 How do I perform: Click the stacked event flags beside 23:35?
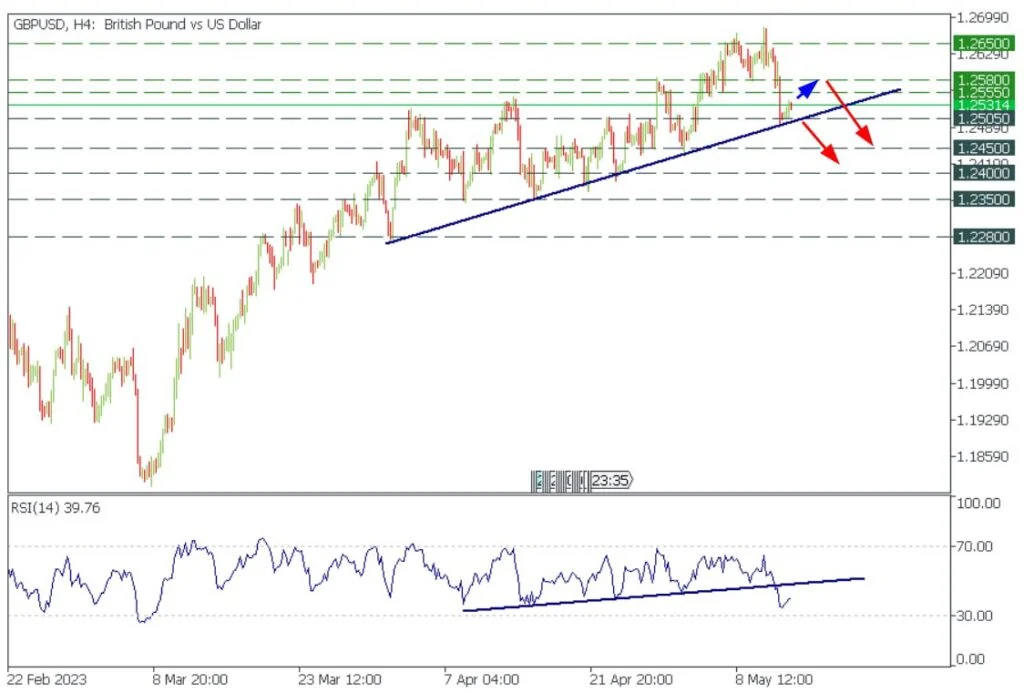pyautogui.click(x=559, y=480)
